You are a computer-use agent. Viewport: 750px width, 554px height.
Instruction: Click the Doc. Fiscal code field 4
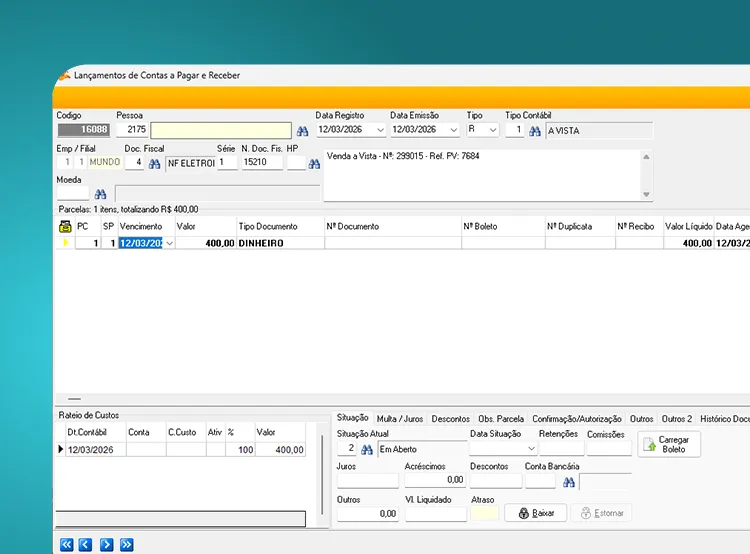coord(134,163)
